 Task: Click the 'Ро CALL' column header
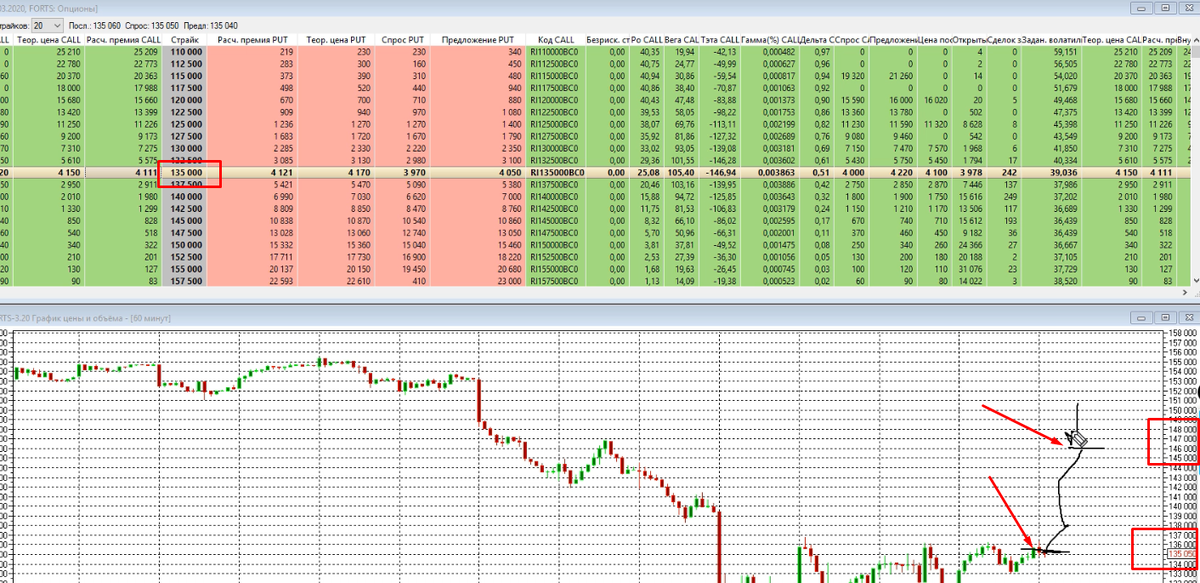[648, 39]
